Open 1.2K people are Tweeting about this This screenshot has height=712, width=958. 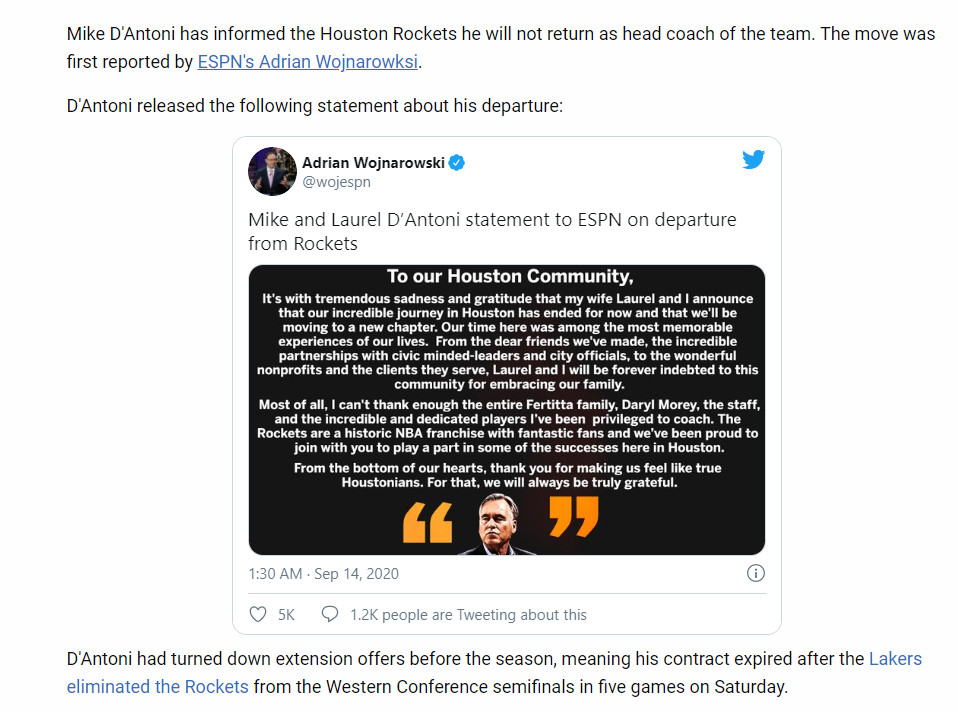click(468, 615)
